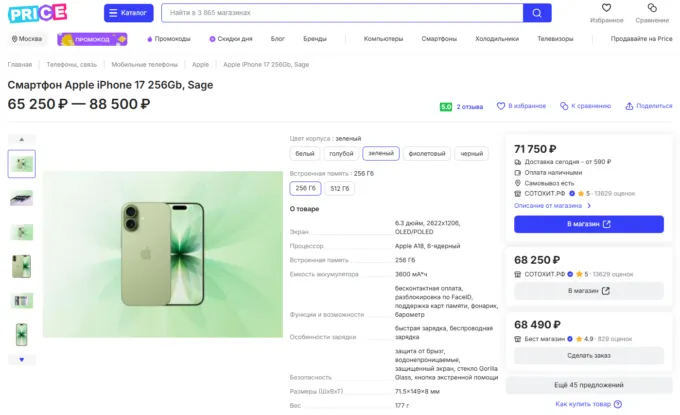Select the second product thumbnail

click(x=22, y=198)
